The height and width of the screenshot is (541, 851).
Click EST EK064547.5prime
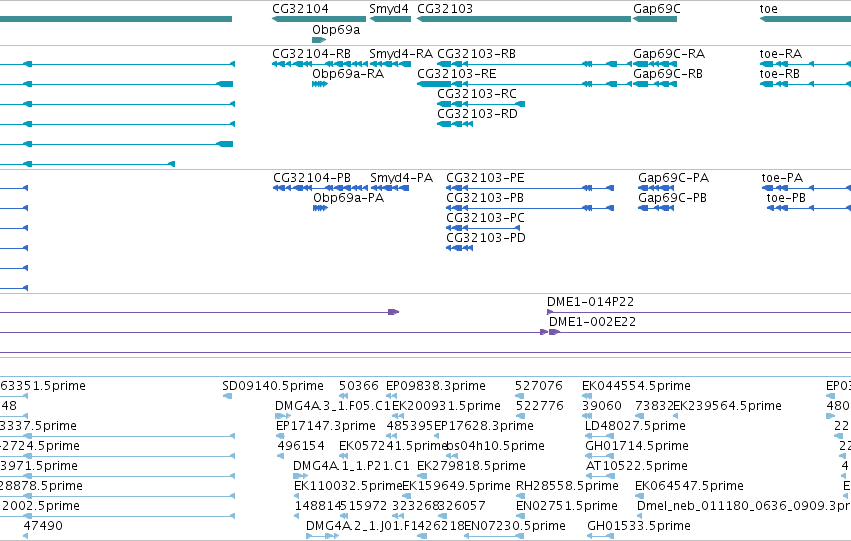coord(689,486)
